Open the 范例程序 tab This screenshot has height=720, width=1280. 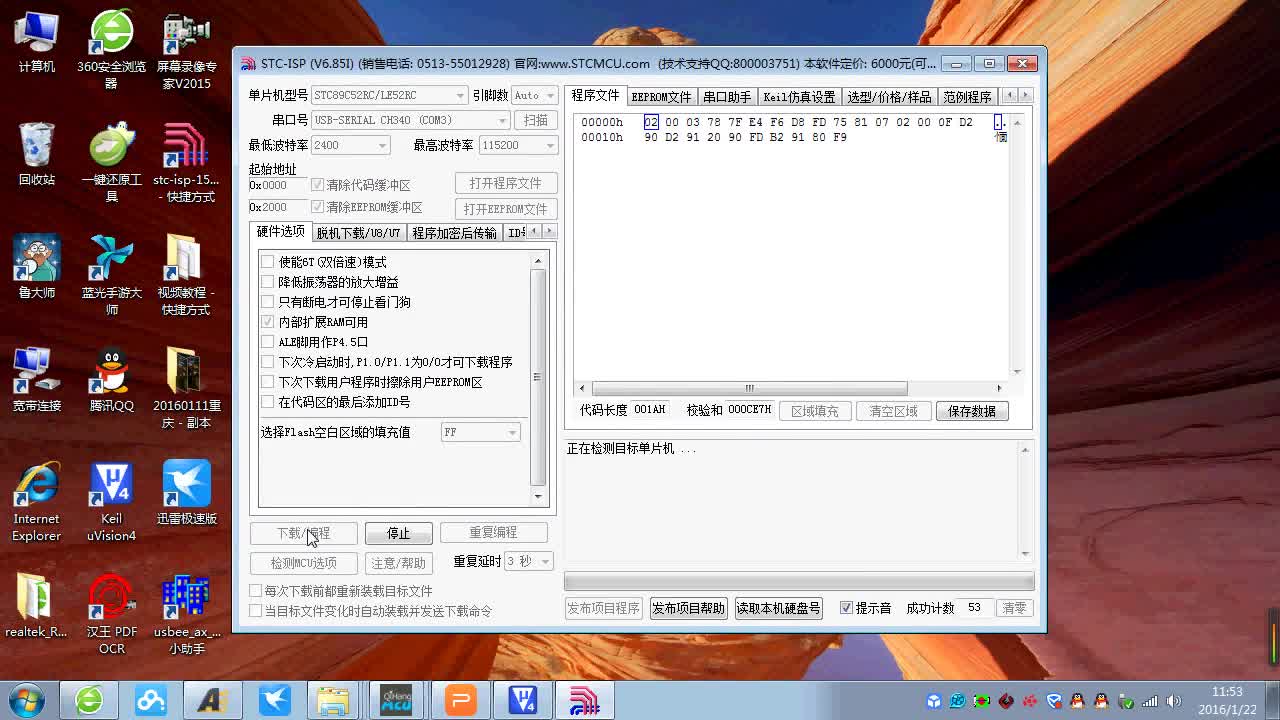(967, 97)
